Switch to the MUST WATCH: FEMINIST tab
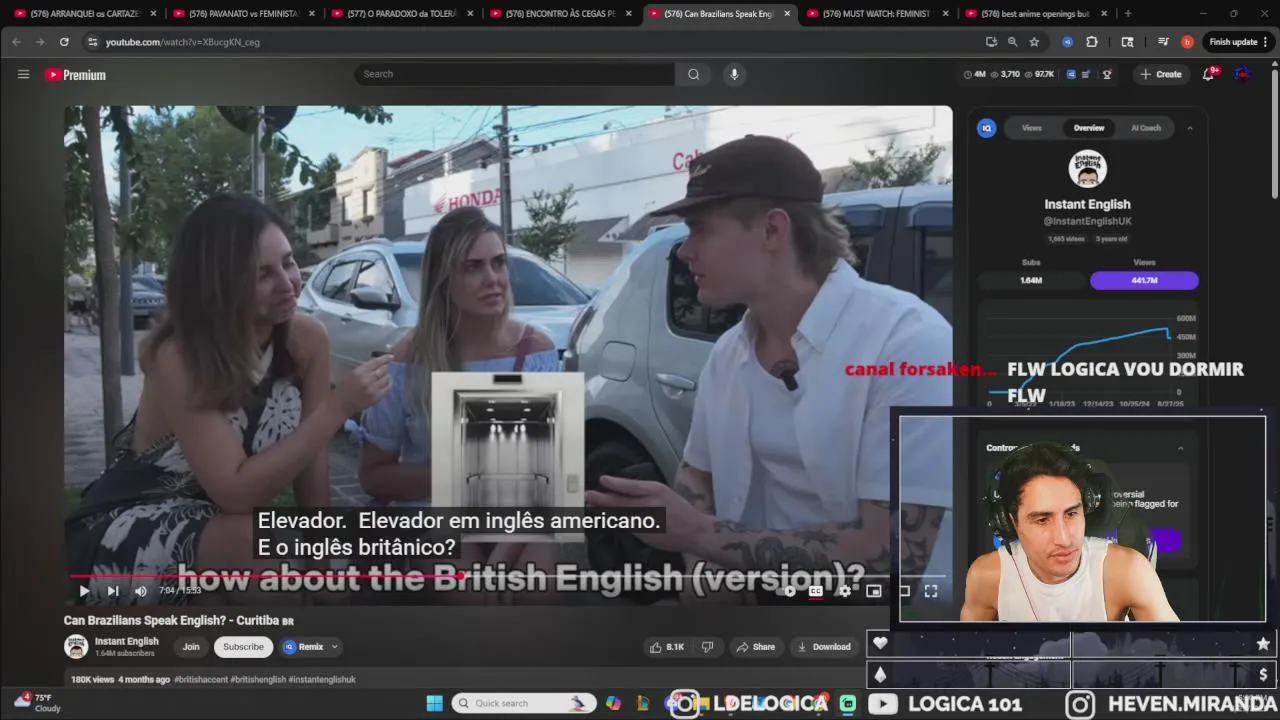 pyautogui.click(x=877, y=14)
